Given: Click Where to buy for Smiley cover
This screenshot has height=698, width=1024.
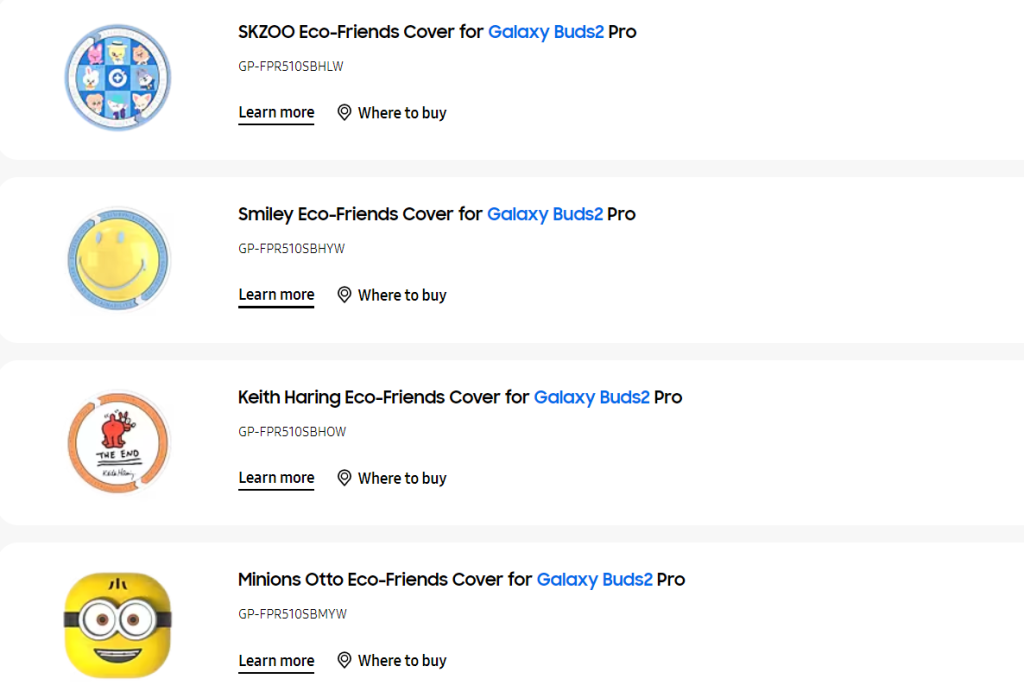Looking at the screenshot, I should (x=402, y=295).
